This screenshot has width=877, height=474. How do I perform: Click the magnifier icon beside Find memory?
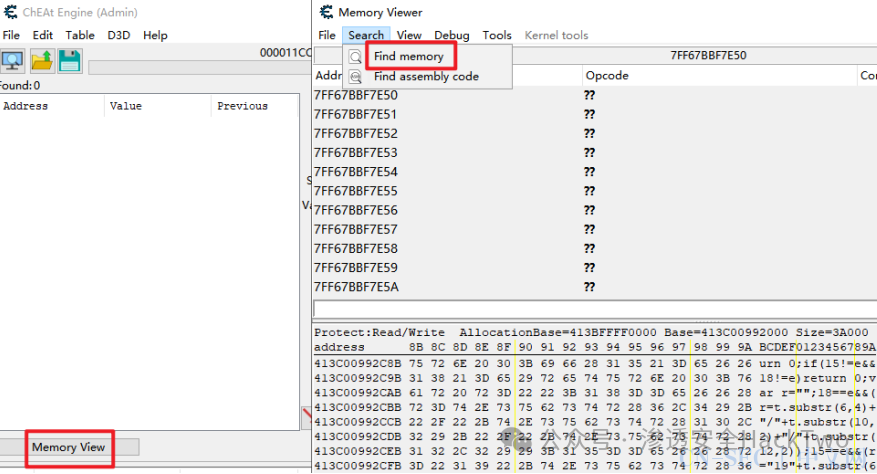(355, 57)
